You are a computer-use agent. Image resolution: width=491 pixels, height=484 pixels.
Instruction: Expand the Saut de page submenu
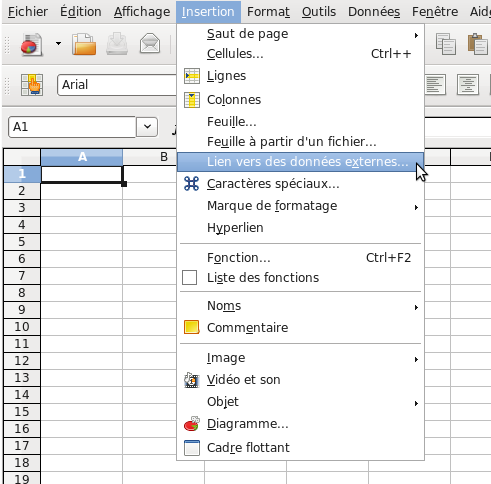300,34
